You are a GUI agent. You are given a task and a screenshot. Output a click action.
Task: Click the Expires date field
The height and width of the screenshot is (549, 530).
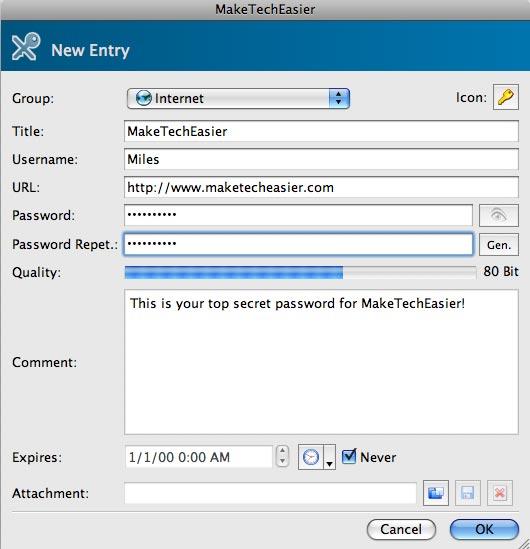click(198, 457)
